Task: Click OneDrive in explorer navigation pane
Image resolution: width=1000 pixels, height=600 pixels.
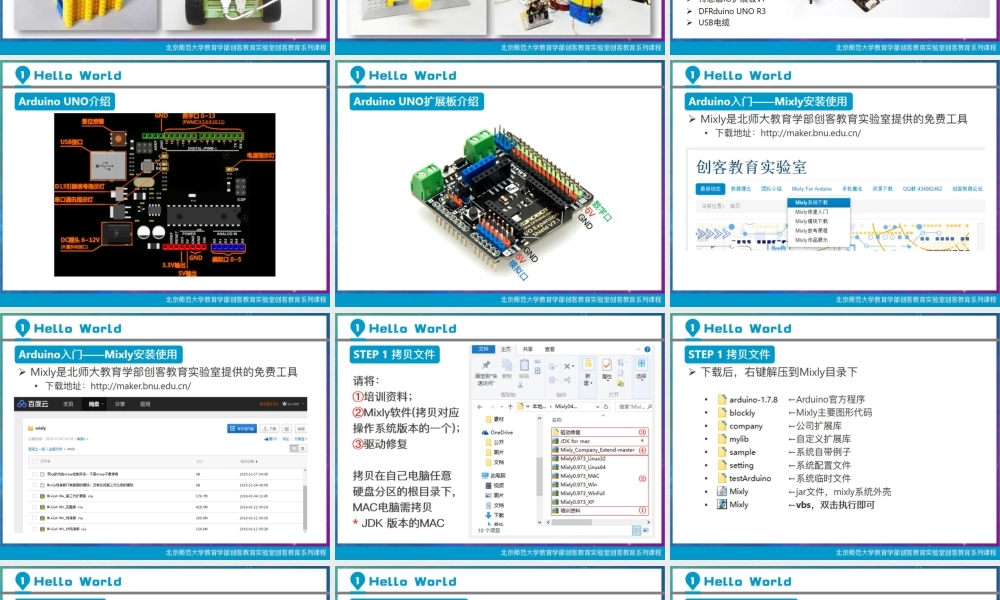Action: coord(497,432)
